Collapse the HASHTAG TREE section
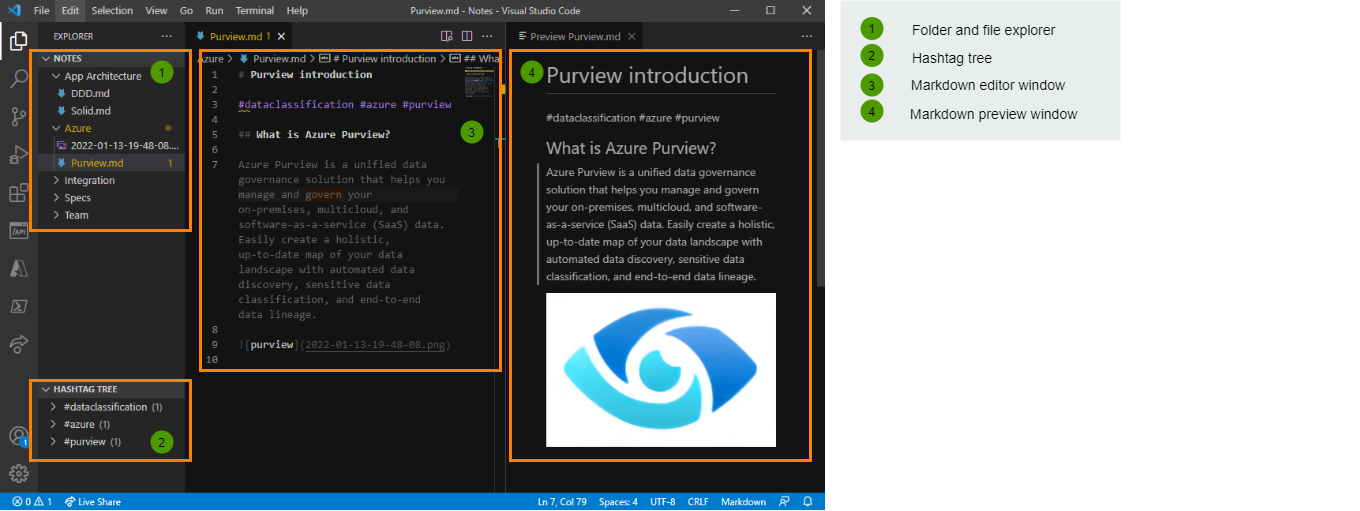Screen dimensions: 1360x511 (x=45, y=389)
